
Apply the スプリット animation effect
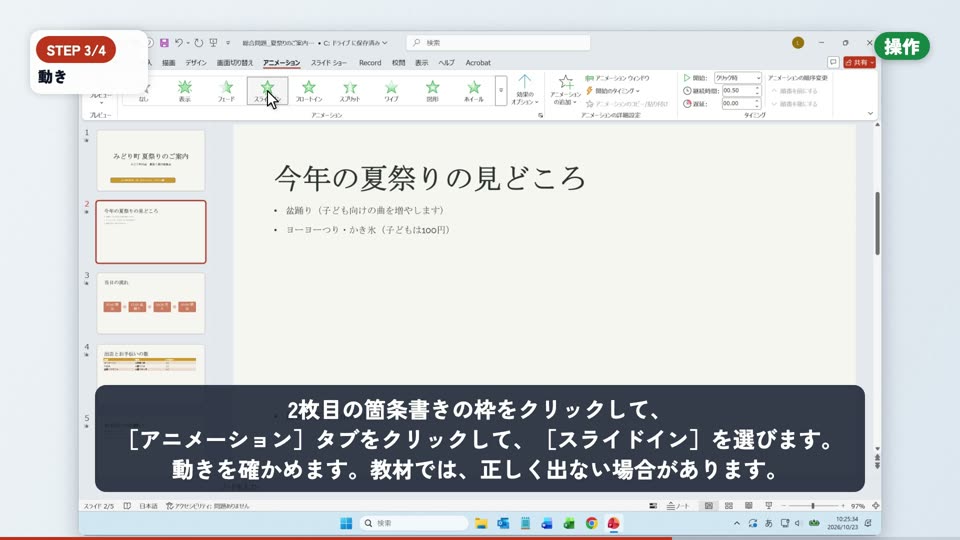click(350, 91)
